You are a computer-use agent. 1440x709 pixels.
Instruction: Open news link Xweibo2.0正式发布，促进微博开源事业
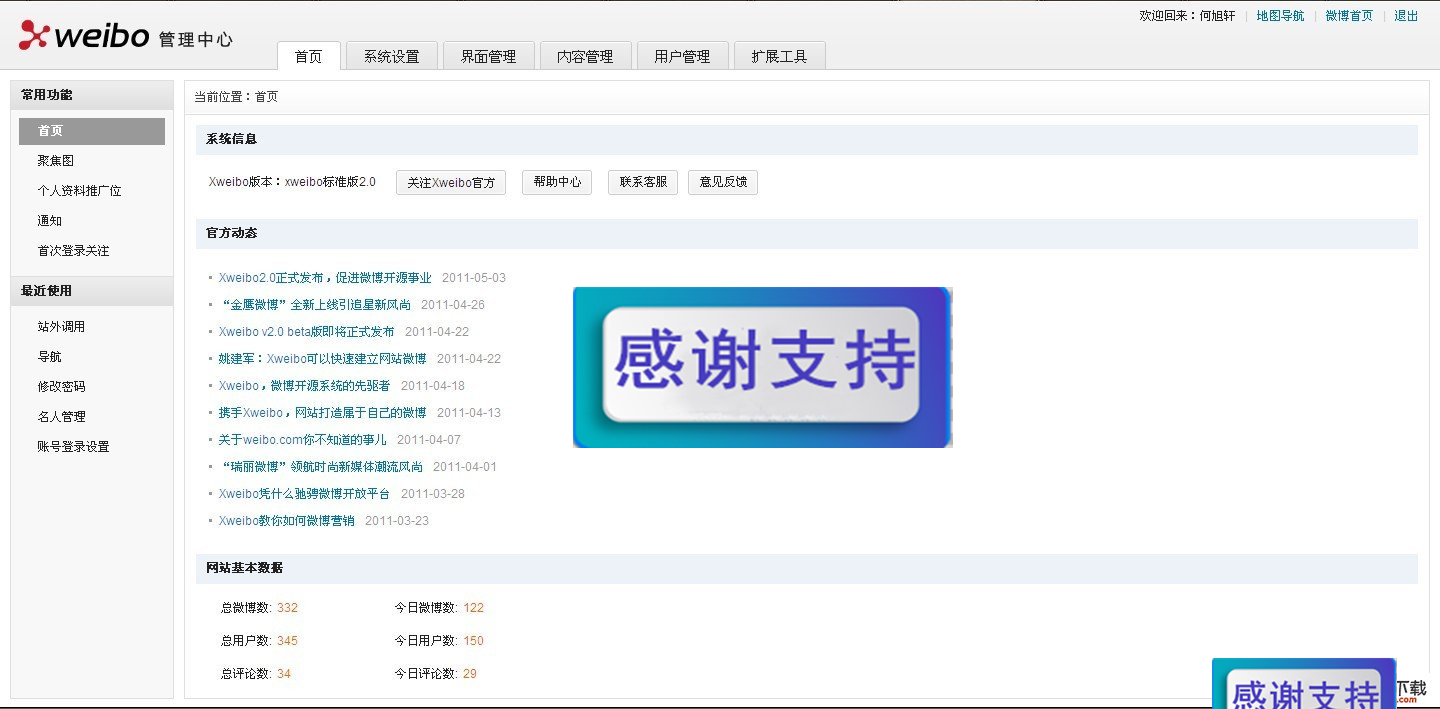(x=325, y=278)
